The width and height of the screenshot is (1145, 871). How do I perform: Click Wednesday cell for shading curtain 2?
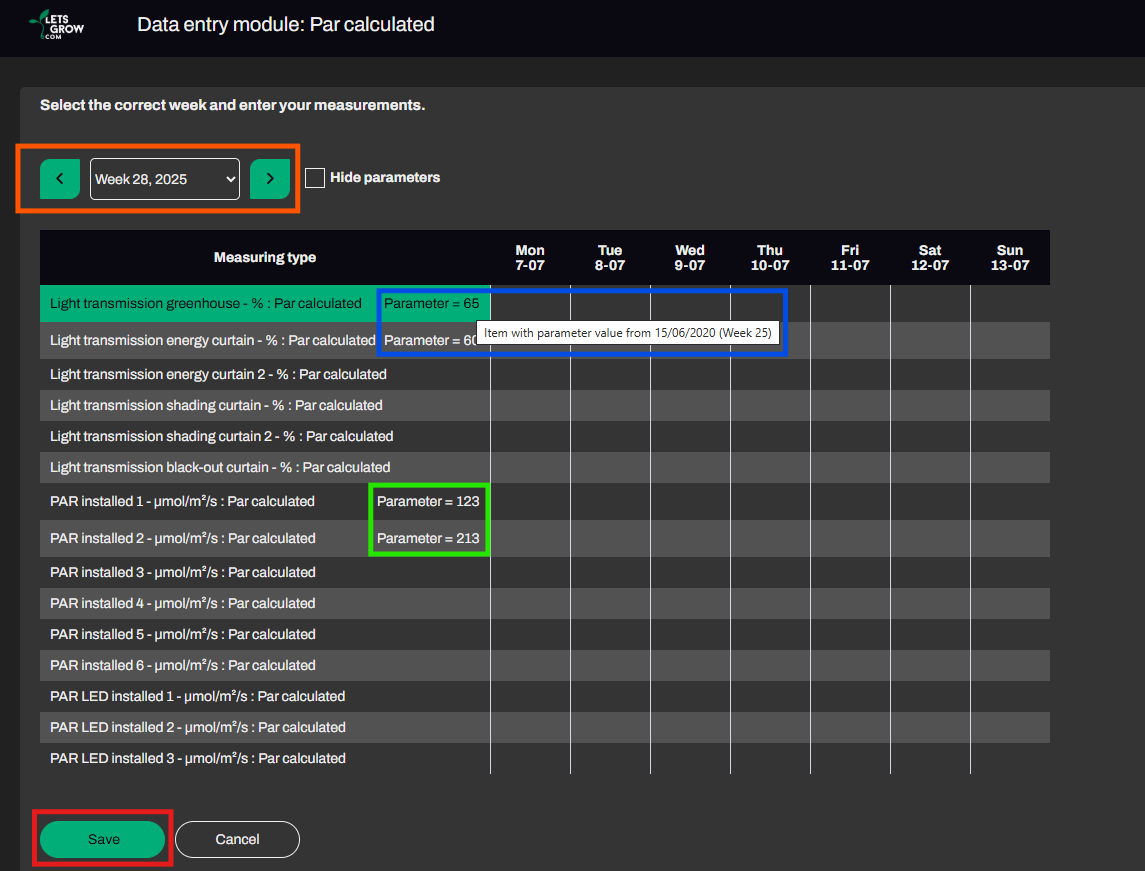pos(690,436)
